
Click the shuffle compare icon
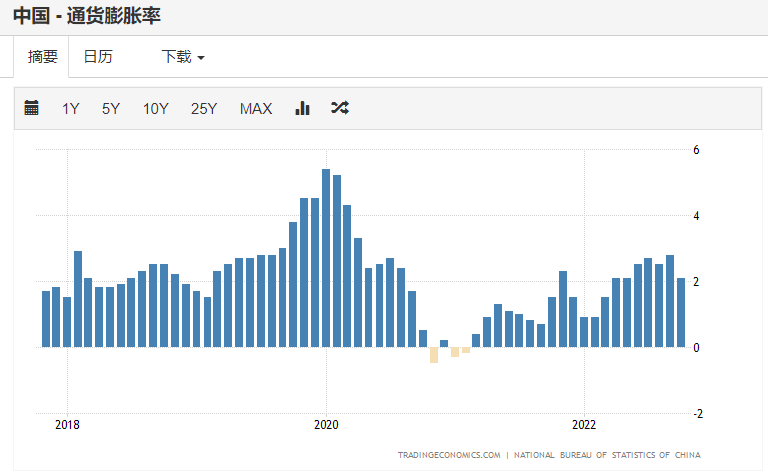pyautogui.click(x=340, y=108)
